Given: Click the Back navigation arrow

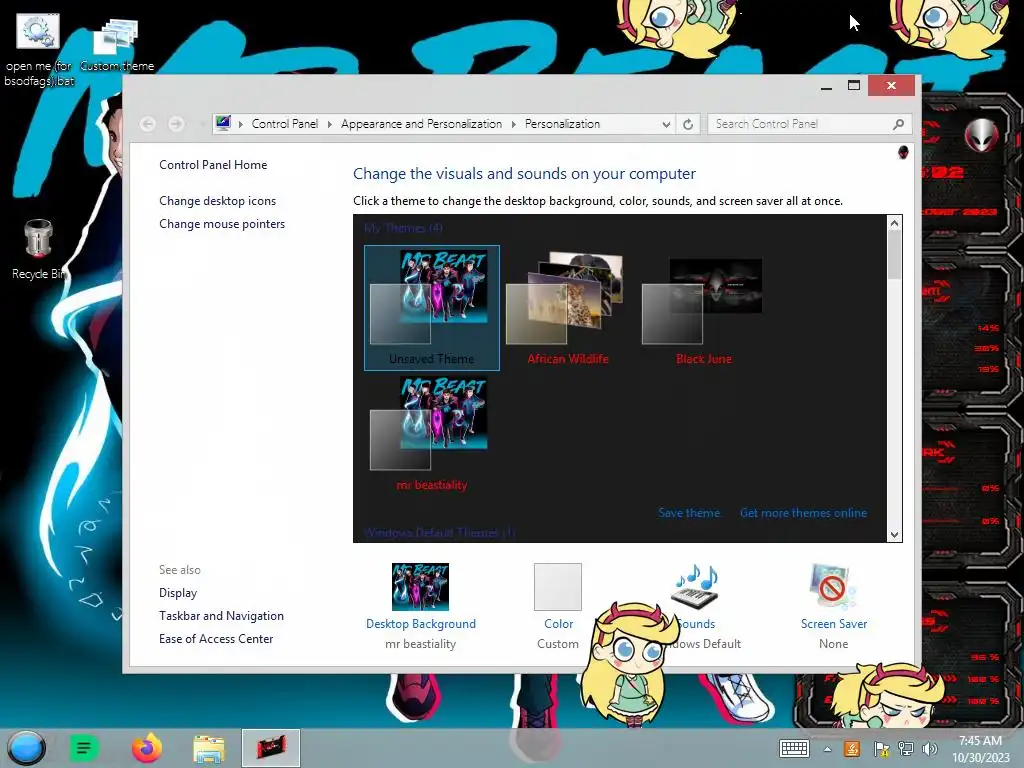Looking at the screenshot, I should pos(148,124).
